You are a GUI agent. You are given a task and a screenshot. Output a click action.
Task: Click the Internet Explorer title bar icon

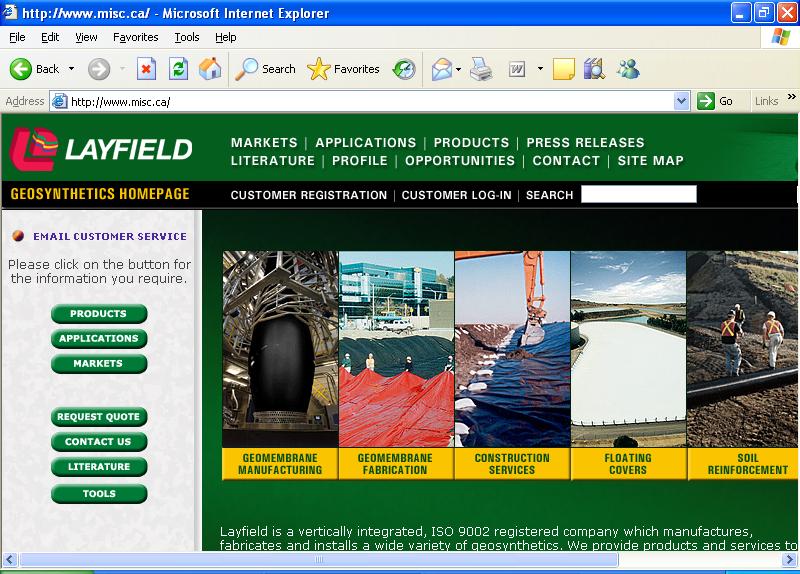coord(10,12)
